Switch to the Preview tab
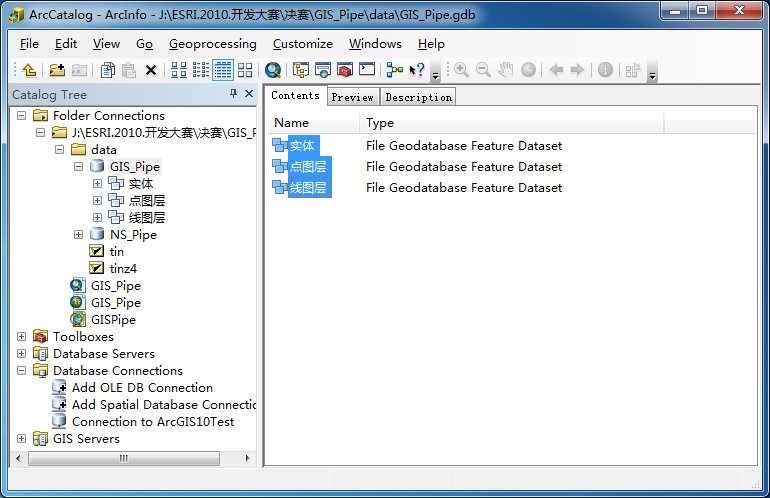The image size is (770, 498). coord(353,97)
